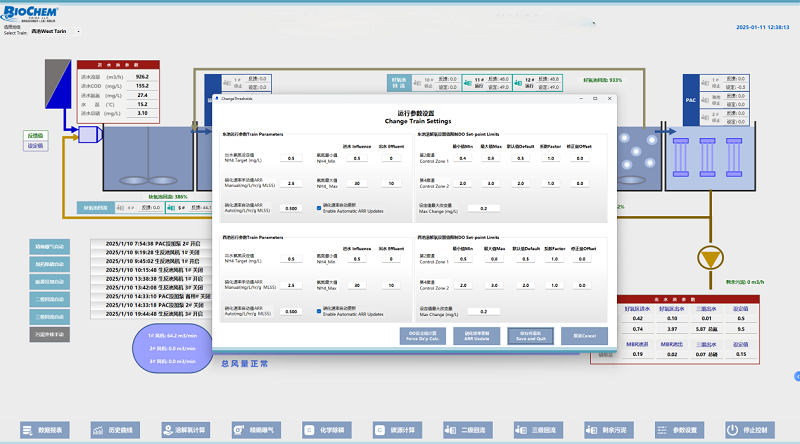The width and height of the screenshot is (800, 444).
Task: Open the Select Train dropdown
Action: click(x=56, y=32)
